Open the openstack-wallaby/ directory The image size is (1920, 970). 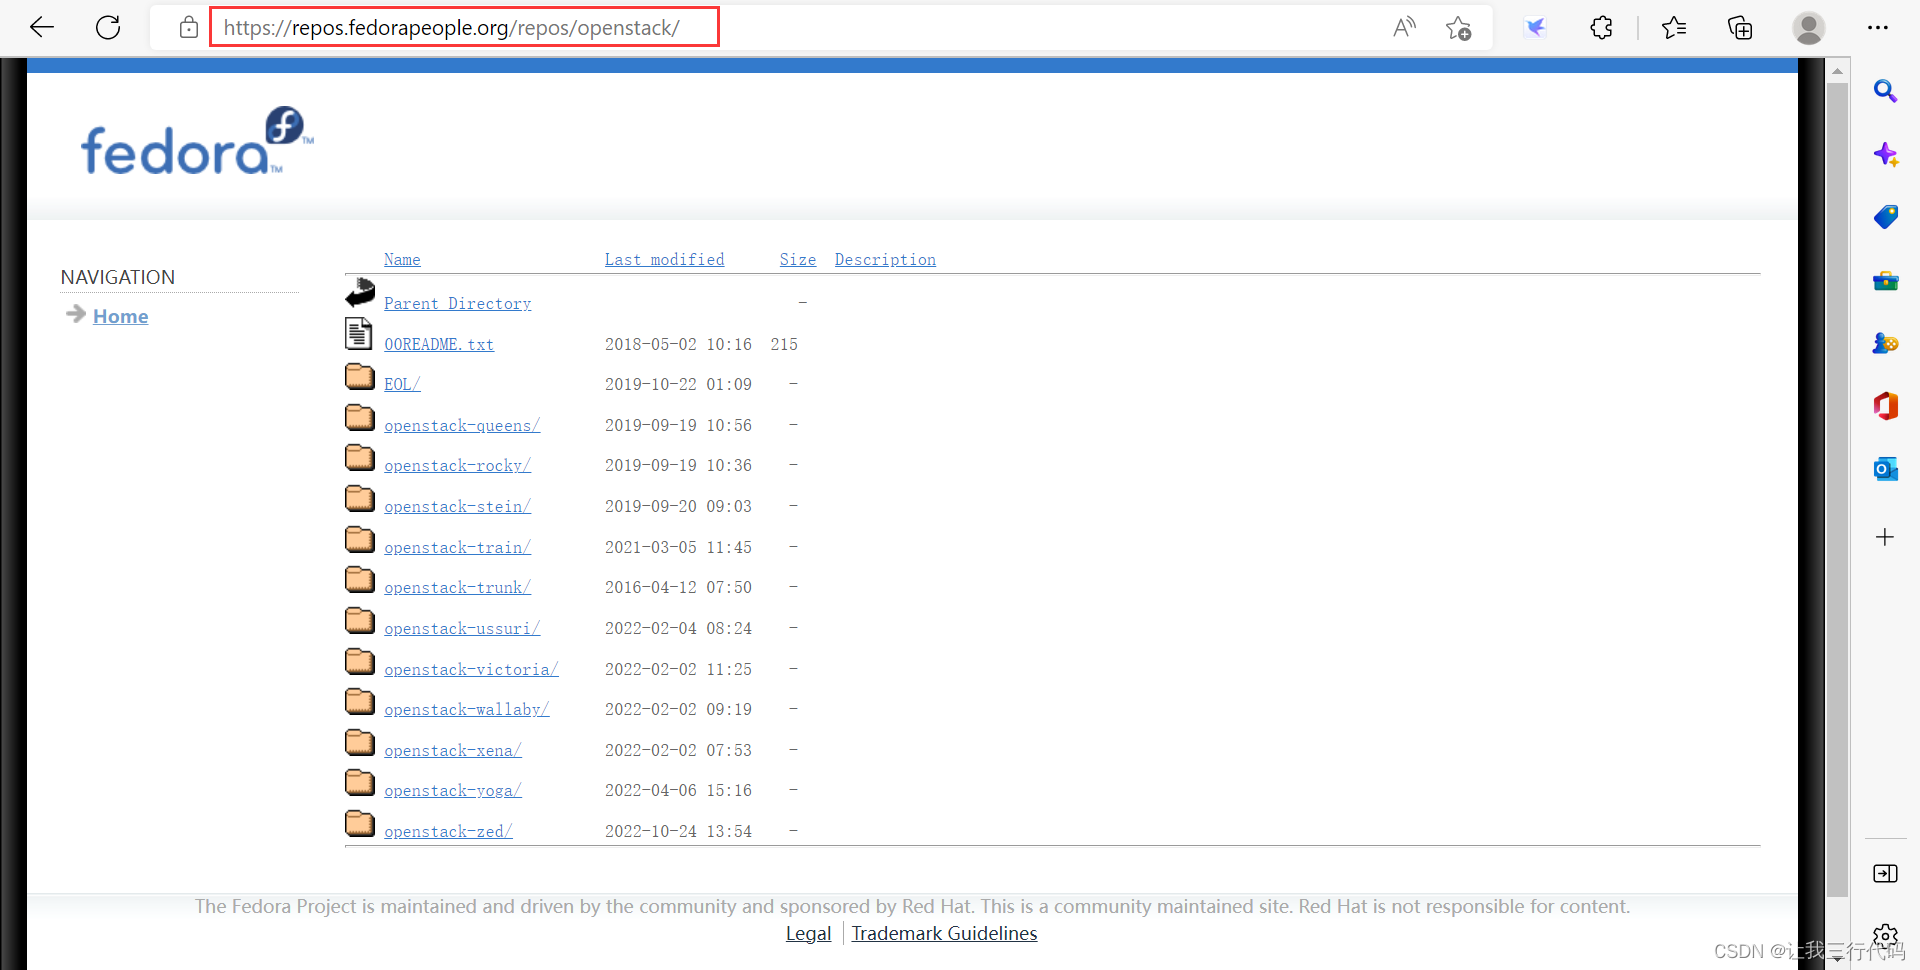click(x=467, y=710)
